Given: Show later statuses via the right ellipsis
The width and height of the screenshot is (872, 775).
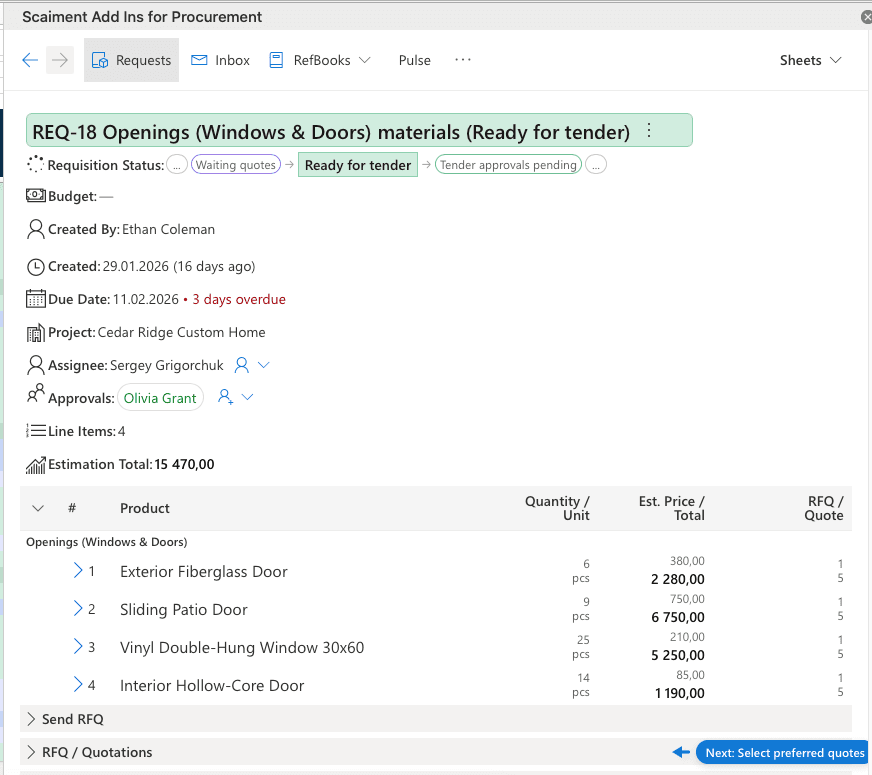Looking at the screenshot, I should [596, 165].
